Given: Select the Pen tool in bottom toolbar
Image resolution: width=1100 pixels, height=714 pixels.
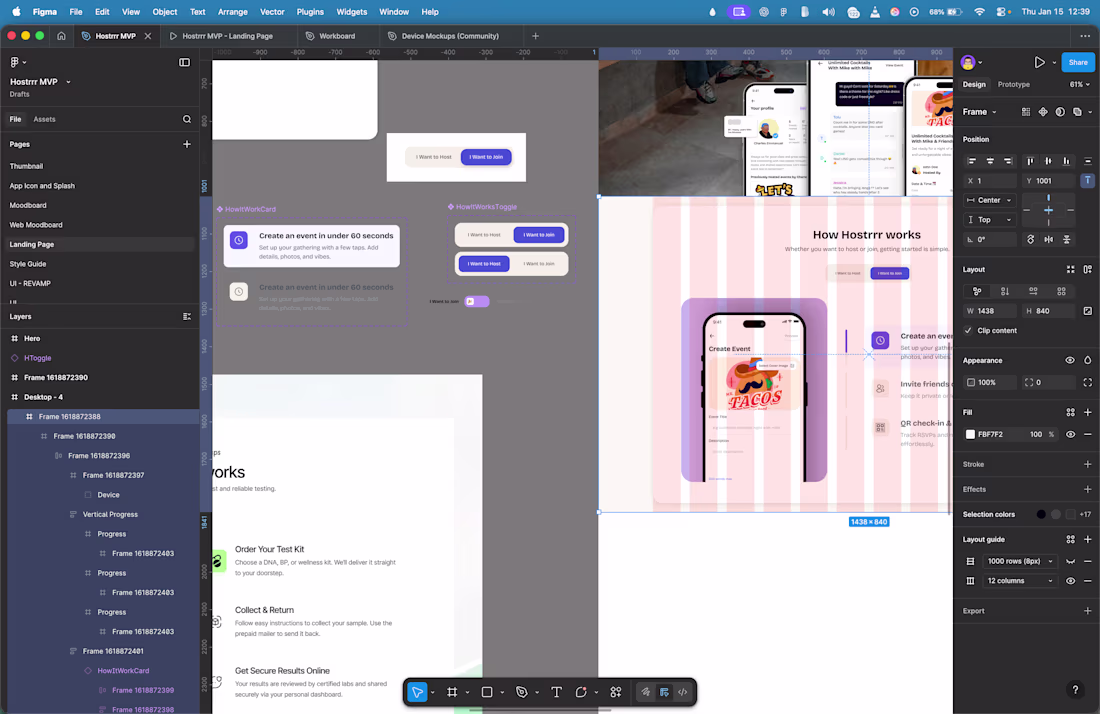Looking at the screenshot, I should click(521, 692).
